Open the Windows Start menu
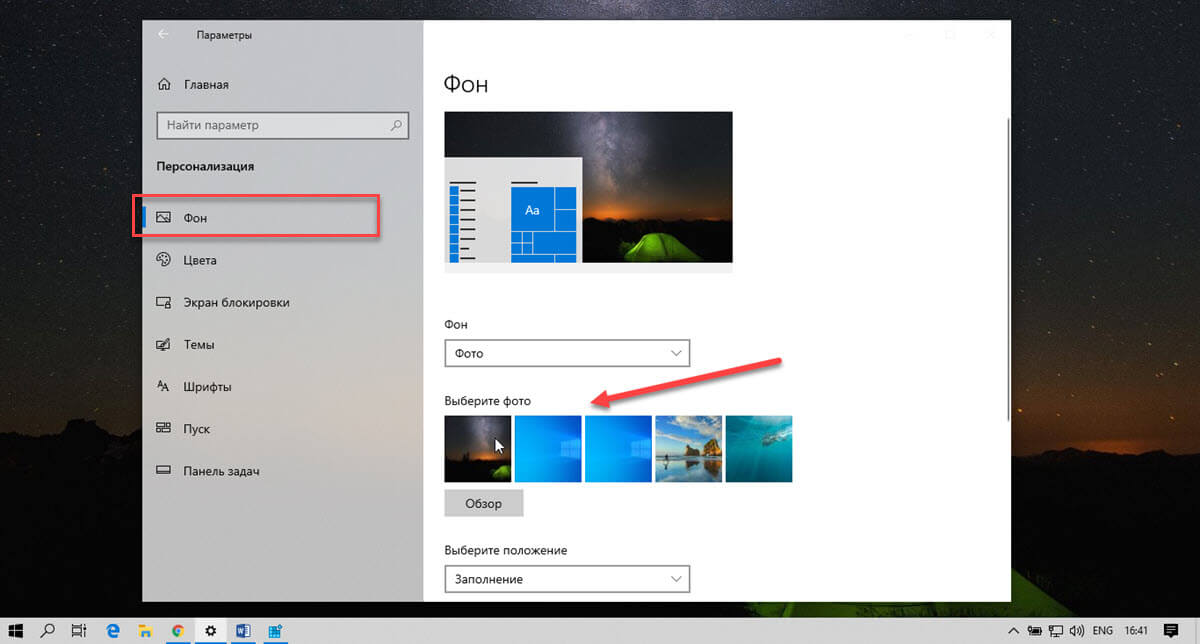Image resolution: width=1200 pixels, height=644 pixels. [x=17, y=630]
